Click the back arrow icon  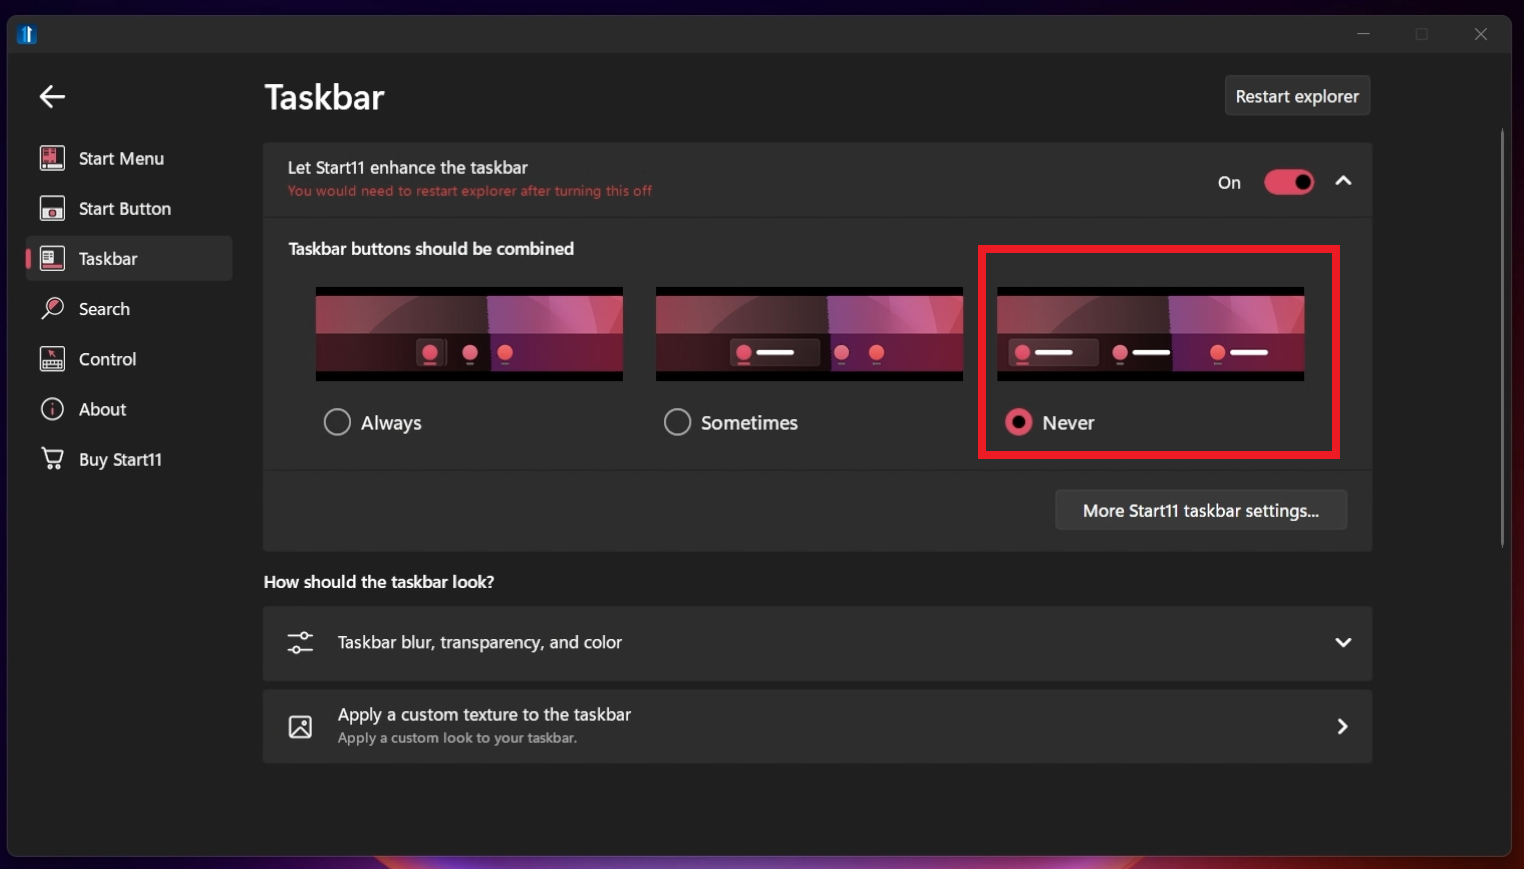coord(52,96)
